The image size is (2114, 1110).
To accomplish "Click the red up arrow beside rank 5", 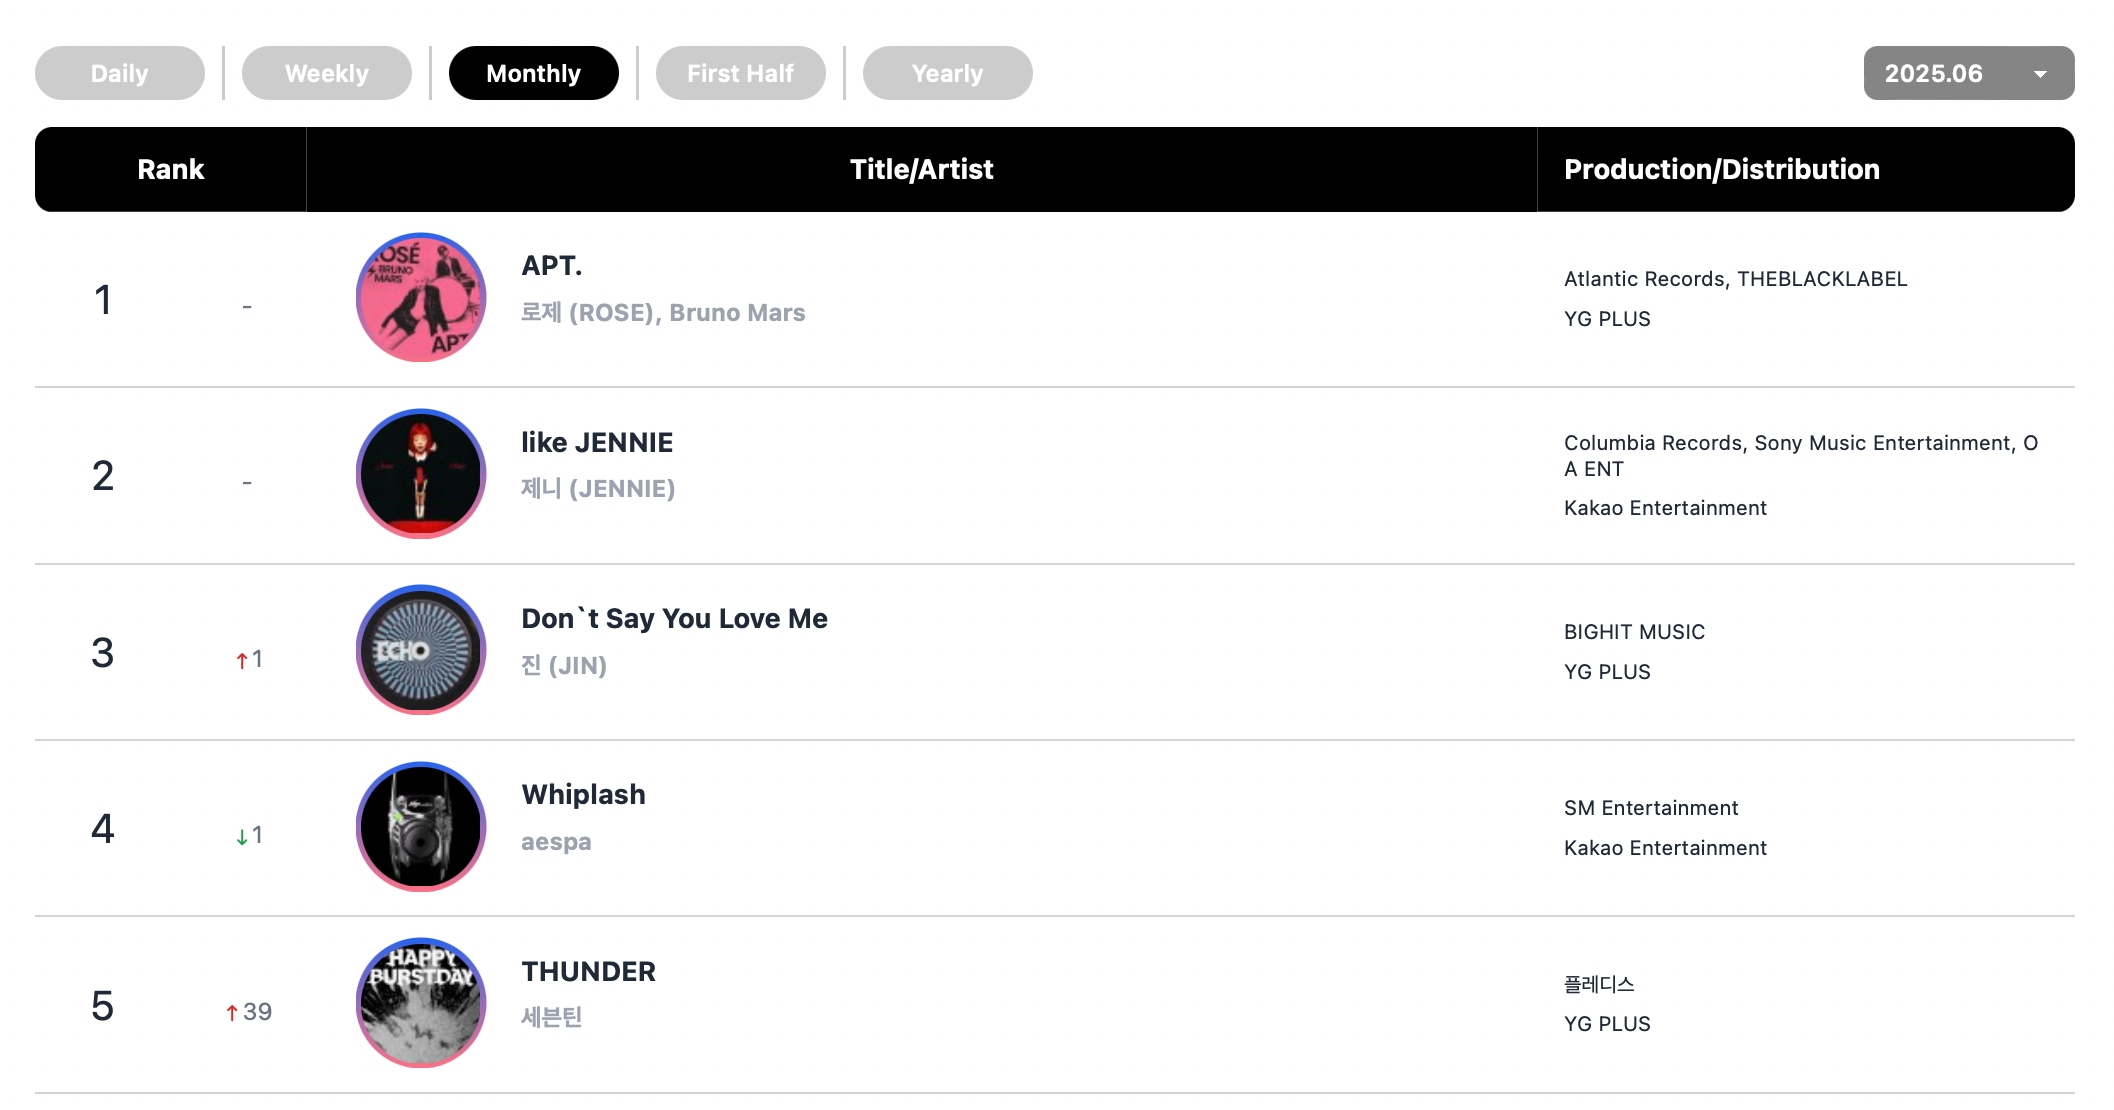I will point(232,1013).
